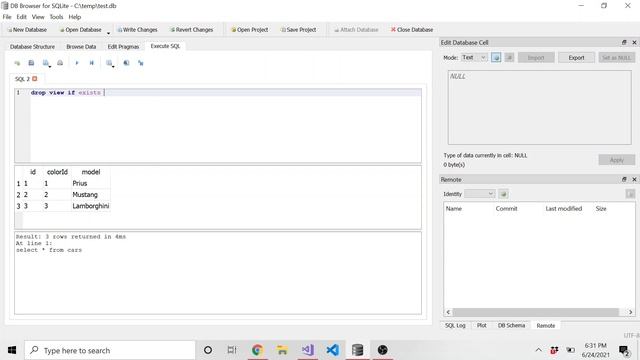Switch to the DB Schema tab

click(511, 325)
